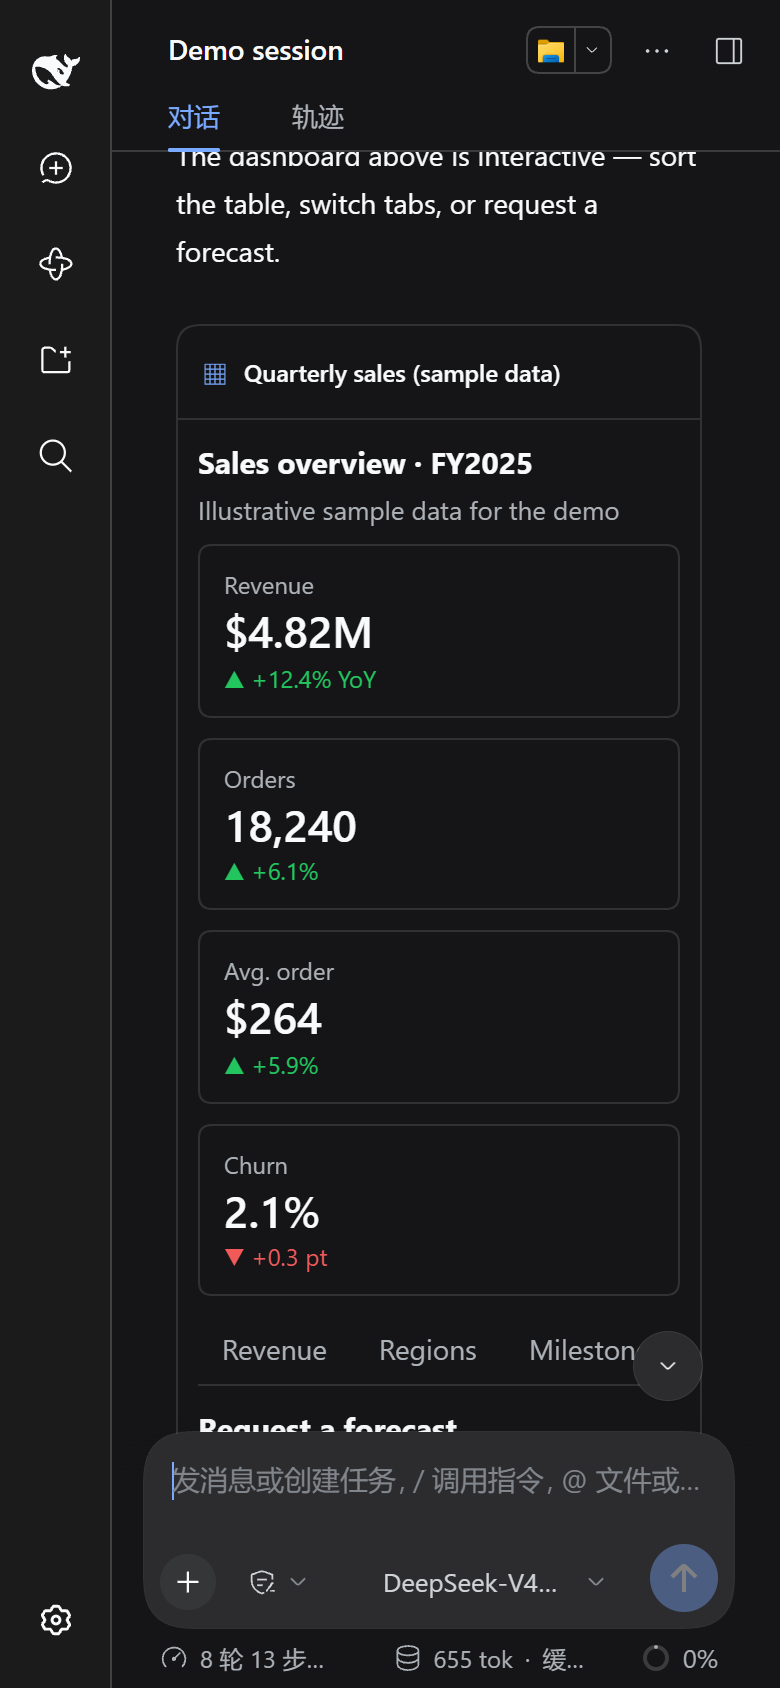
Task: Select the Avg. order card showing $264
Action: [x=439, y=1017]
